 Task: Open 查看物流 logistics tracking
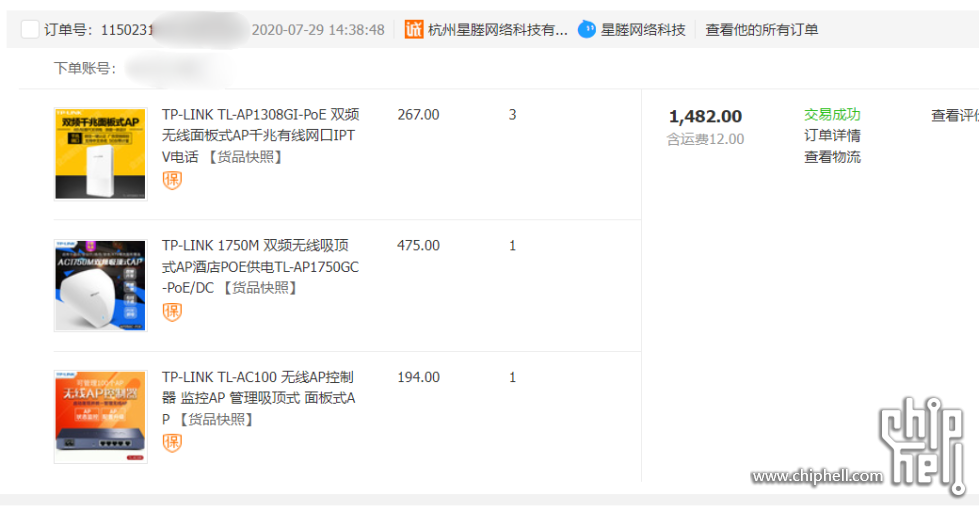(832, 157)
